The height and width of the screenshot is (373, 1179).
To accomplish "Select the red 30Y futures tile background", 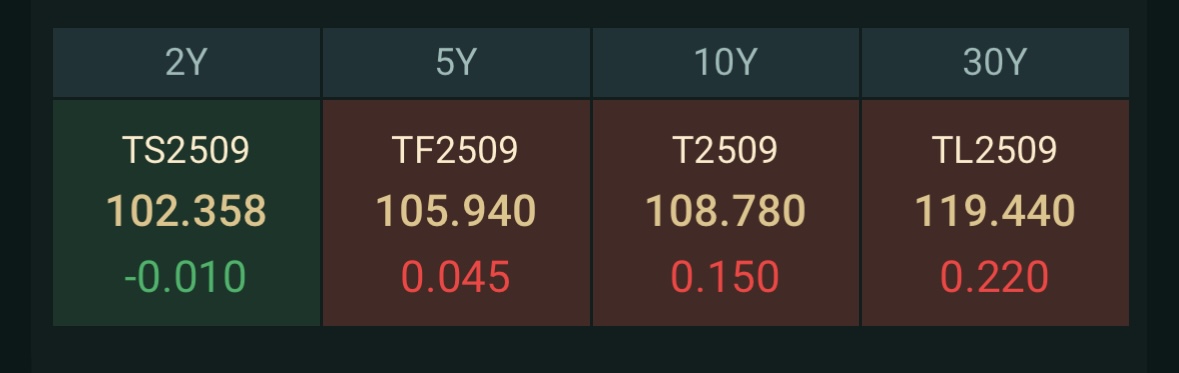I will [996, 213].
